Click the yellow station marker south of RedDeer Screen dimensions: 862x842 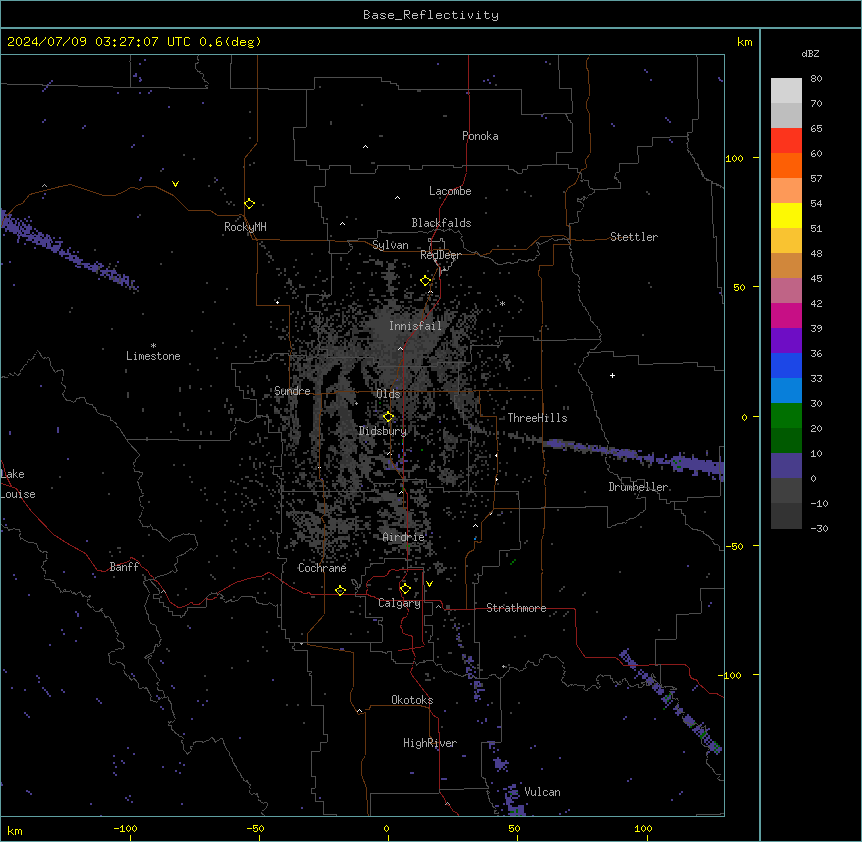tap(426, 281)
